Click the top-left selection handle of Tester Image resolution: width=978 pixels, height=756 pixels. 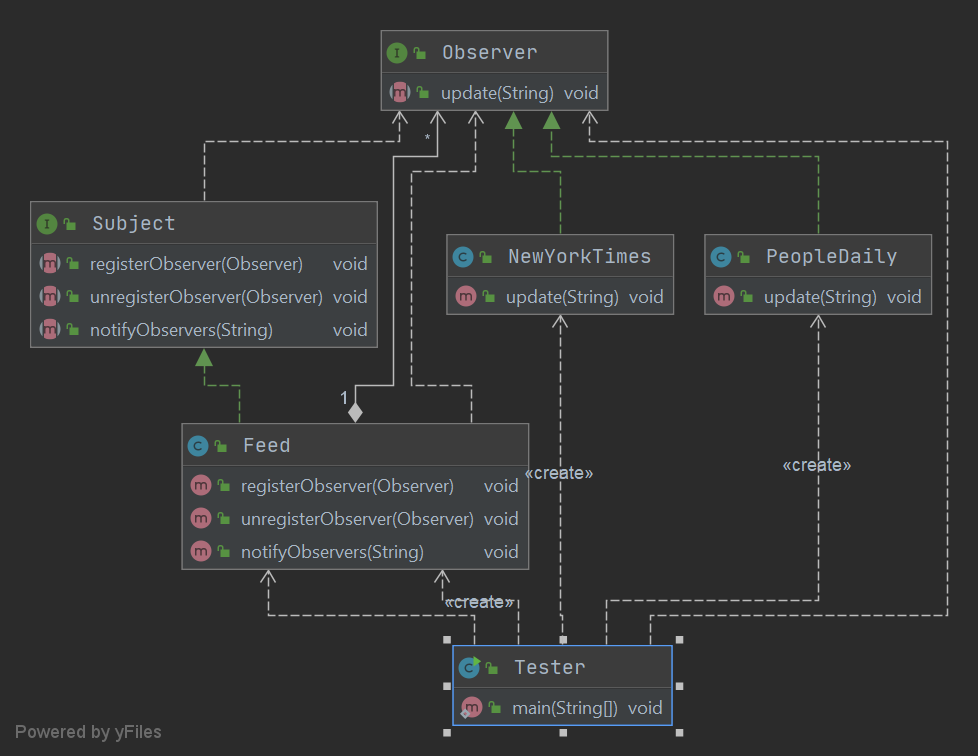(x=447, y=641)
